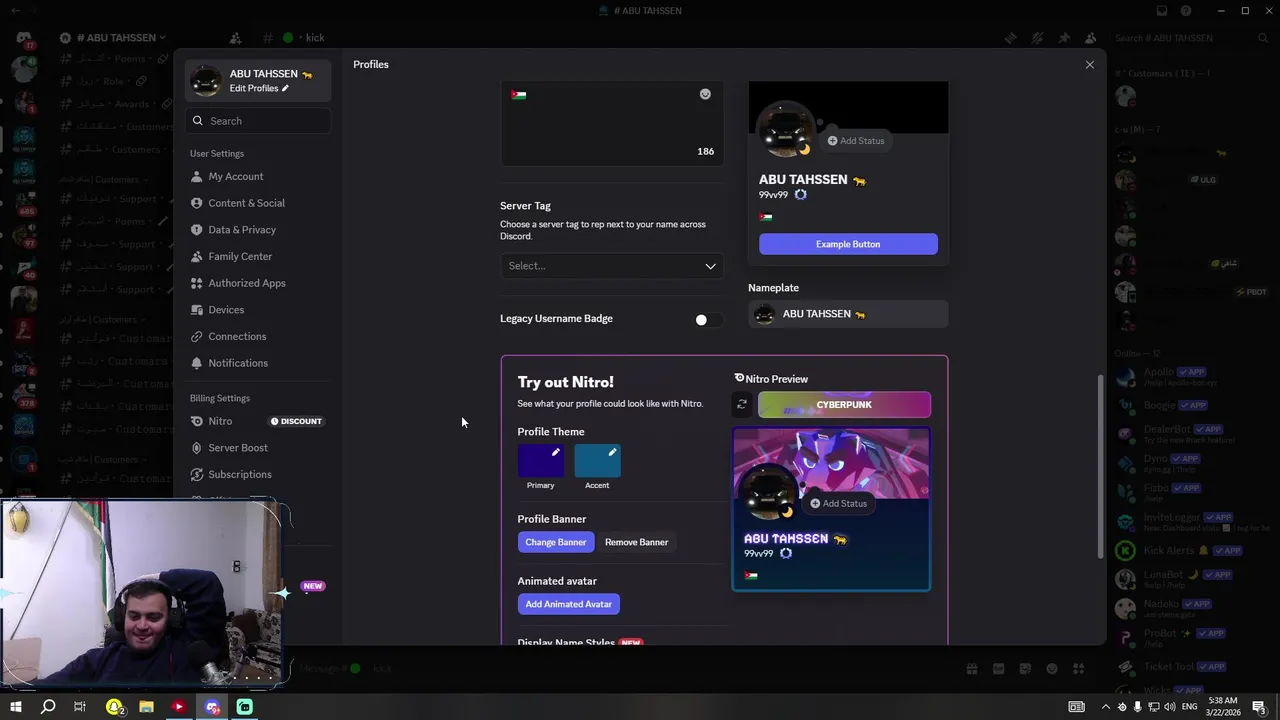This screenshot has height=720, width=1280.
Task: Edit the Primary profile theme color
Action: click(x=541, y=461)
